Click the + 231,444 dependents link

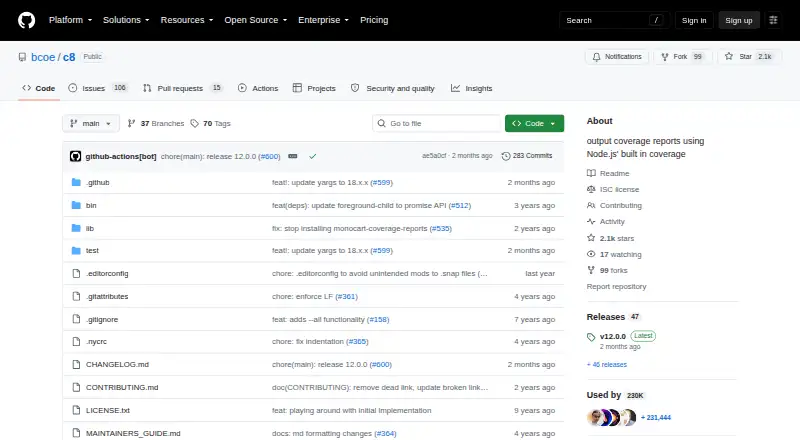[656, 418]
